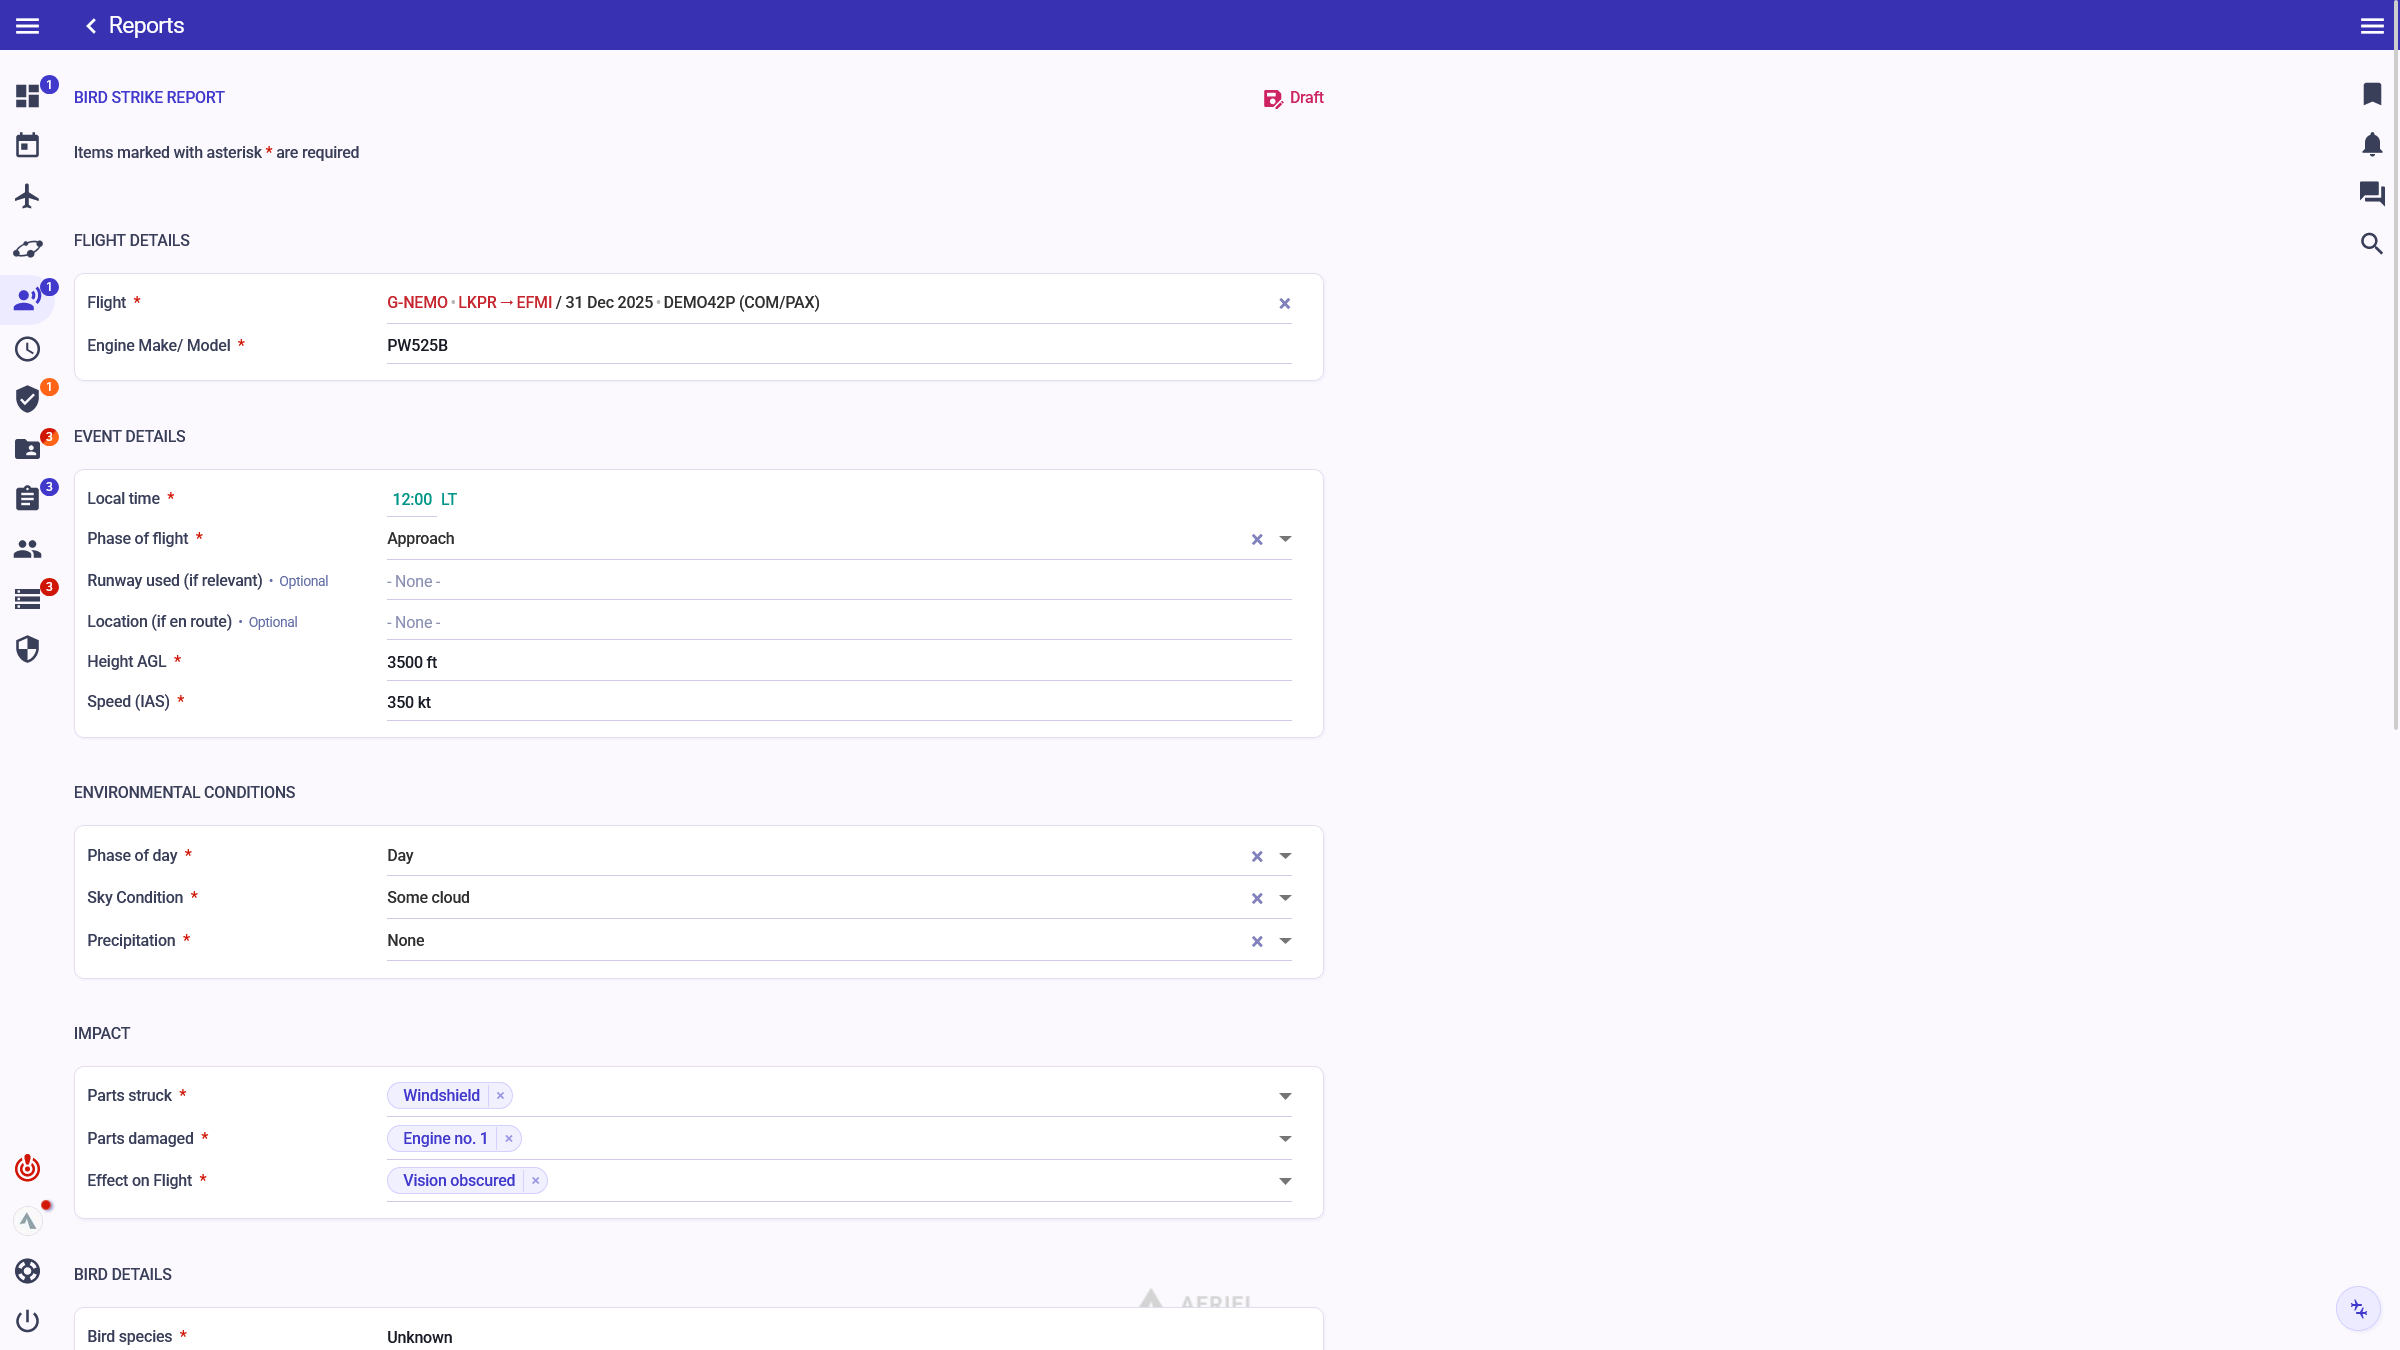
Task: Click the Height AGL input field
Action: tap(838, 662)
